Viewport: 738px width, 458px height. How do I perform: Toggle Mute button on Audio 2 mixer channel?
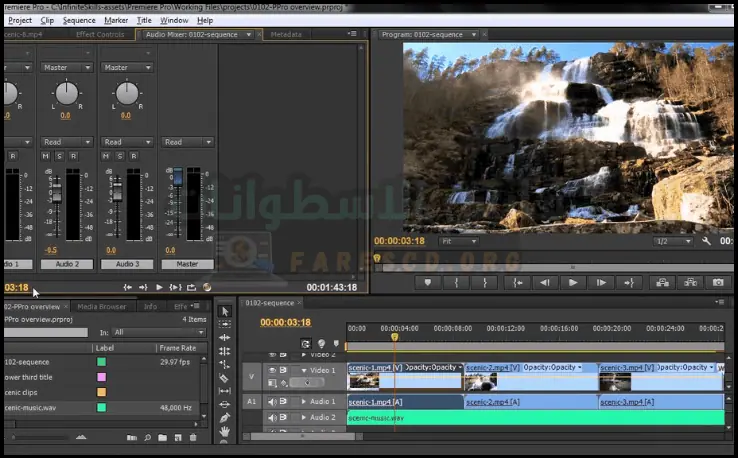(x=46, y=156)
